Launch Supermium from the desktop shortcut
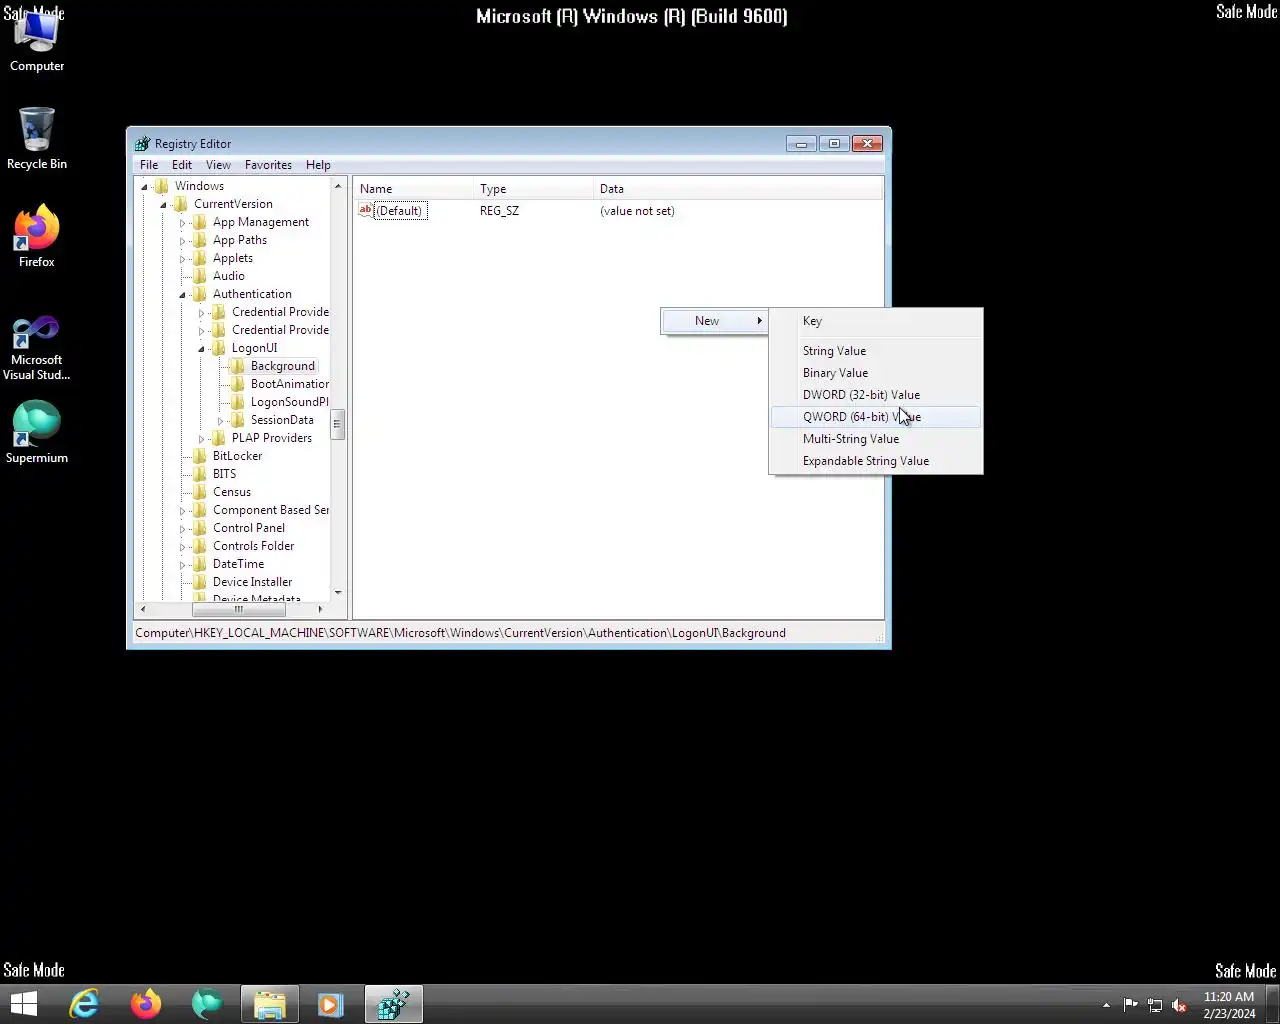The width and height of the screenshot is (1280, 1024). 37,432
